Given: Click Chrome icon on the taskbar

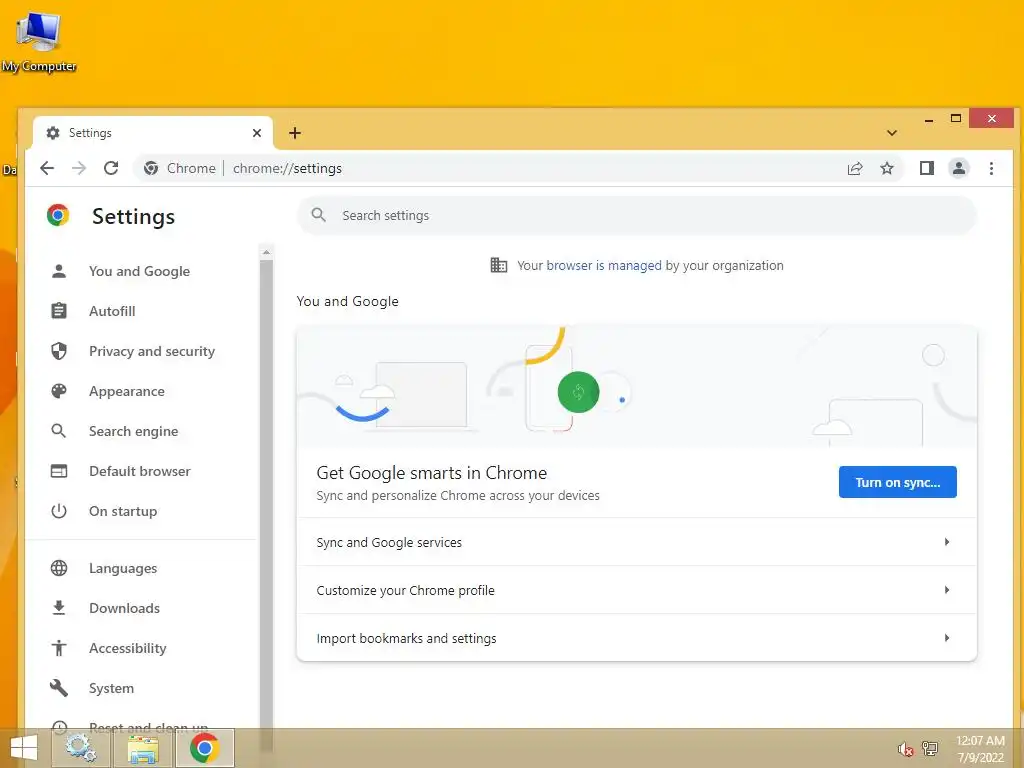Looking at the screenshot, I should (204, 748).
